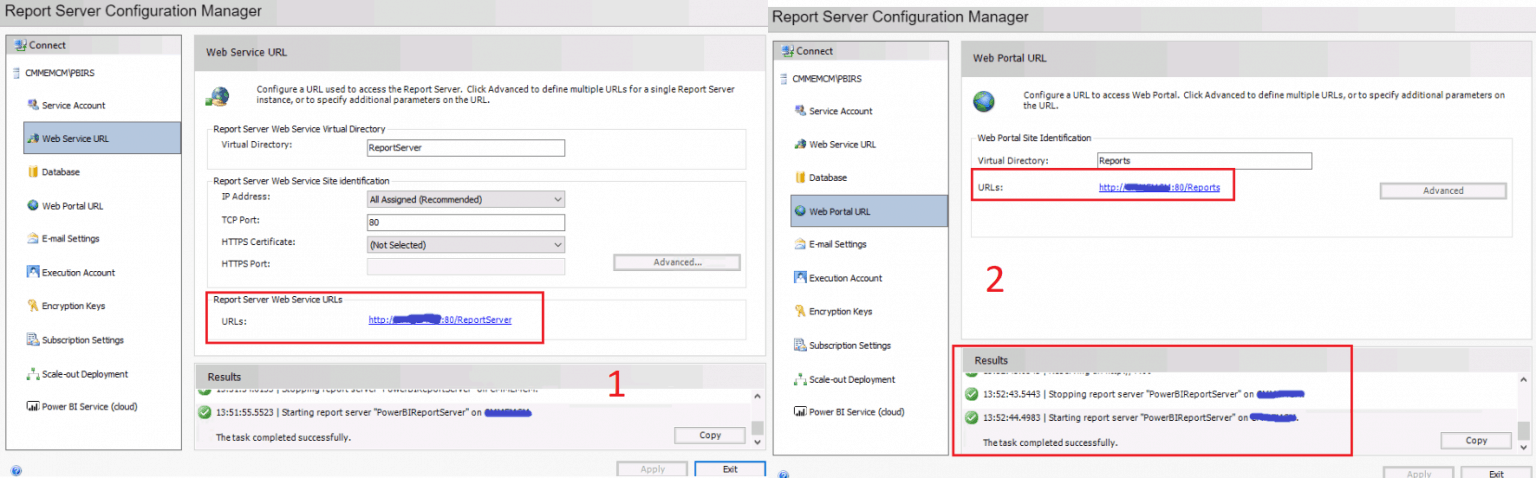Open Subscription Settings icon in right window
1536x478 pixels.
point(800,345)
